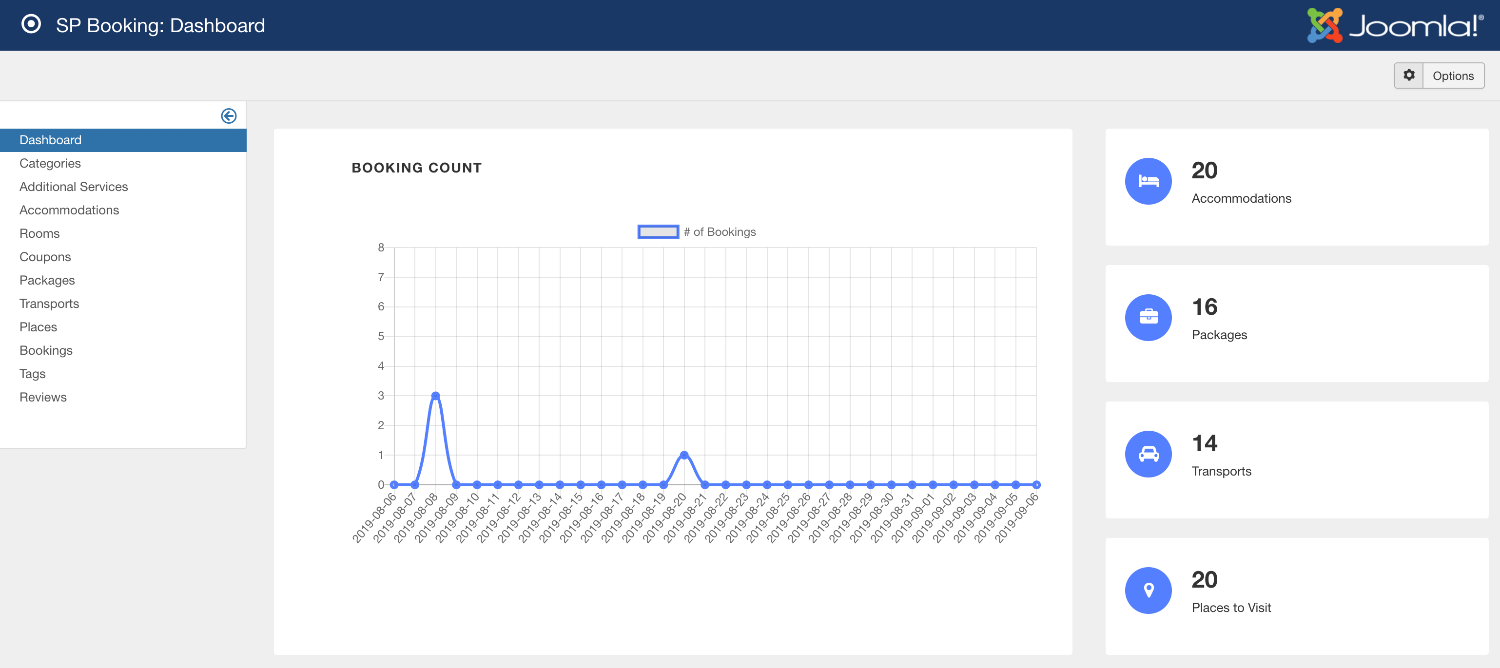This screenshot has width=1500, height=668.
Task: Select Dashboard in the sidebar menu
Action: click(x=50, y=140)
